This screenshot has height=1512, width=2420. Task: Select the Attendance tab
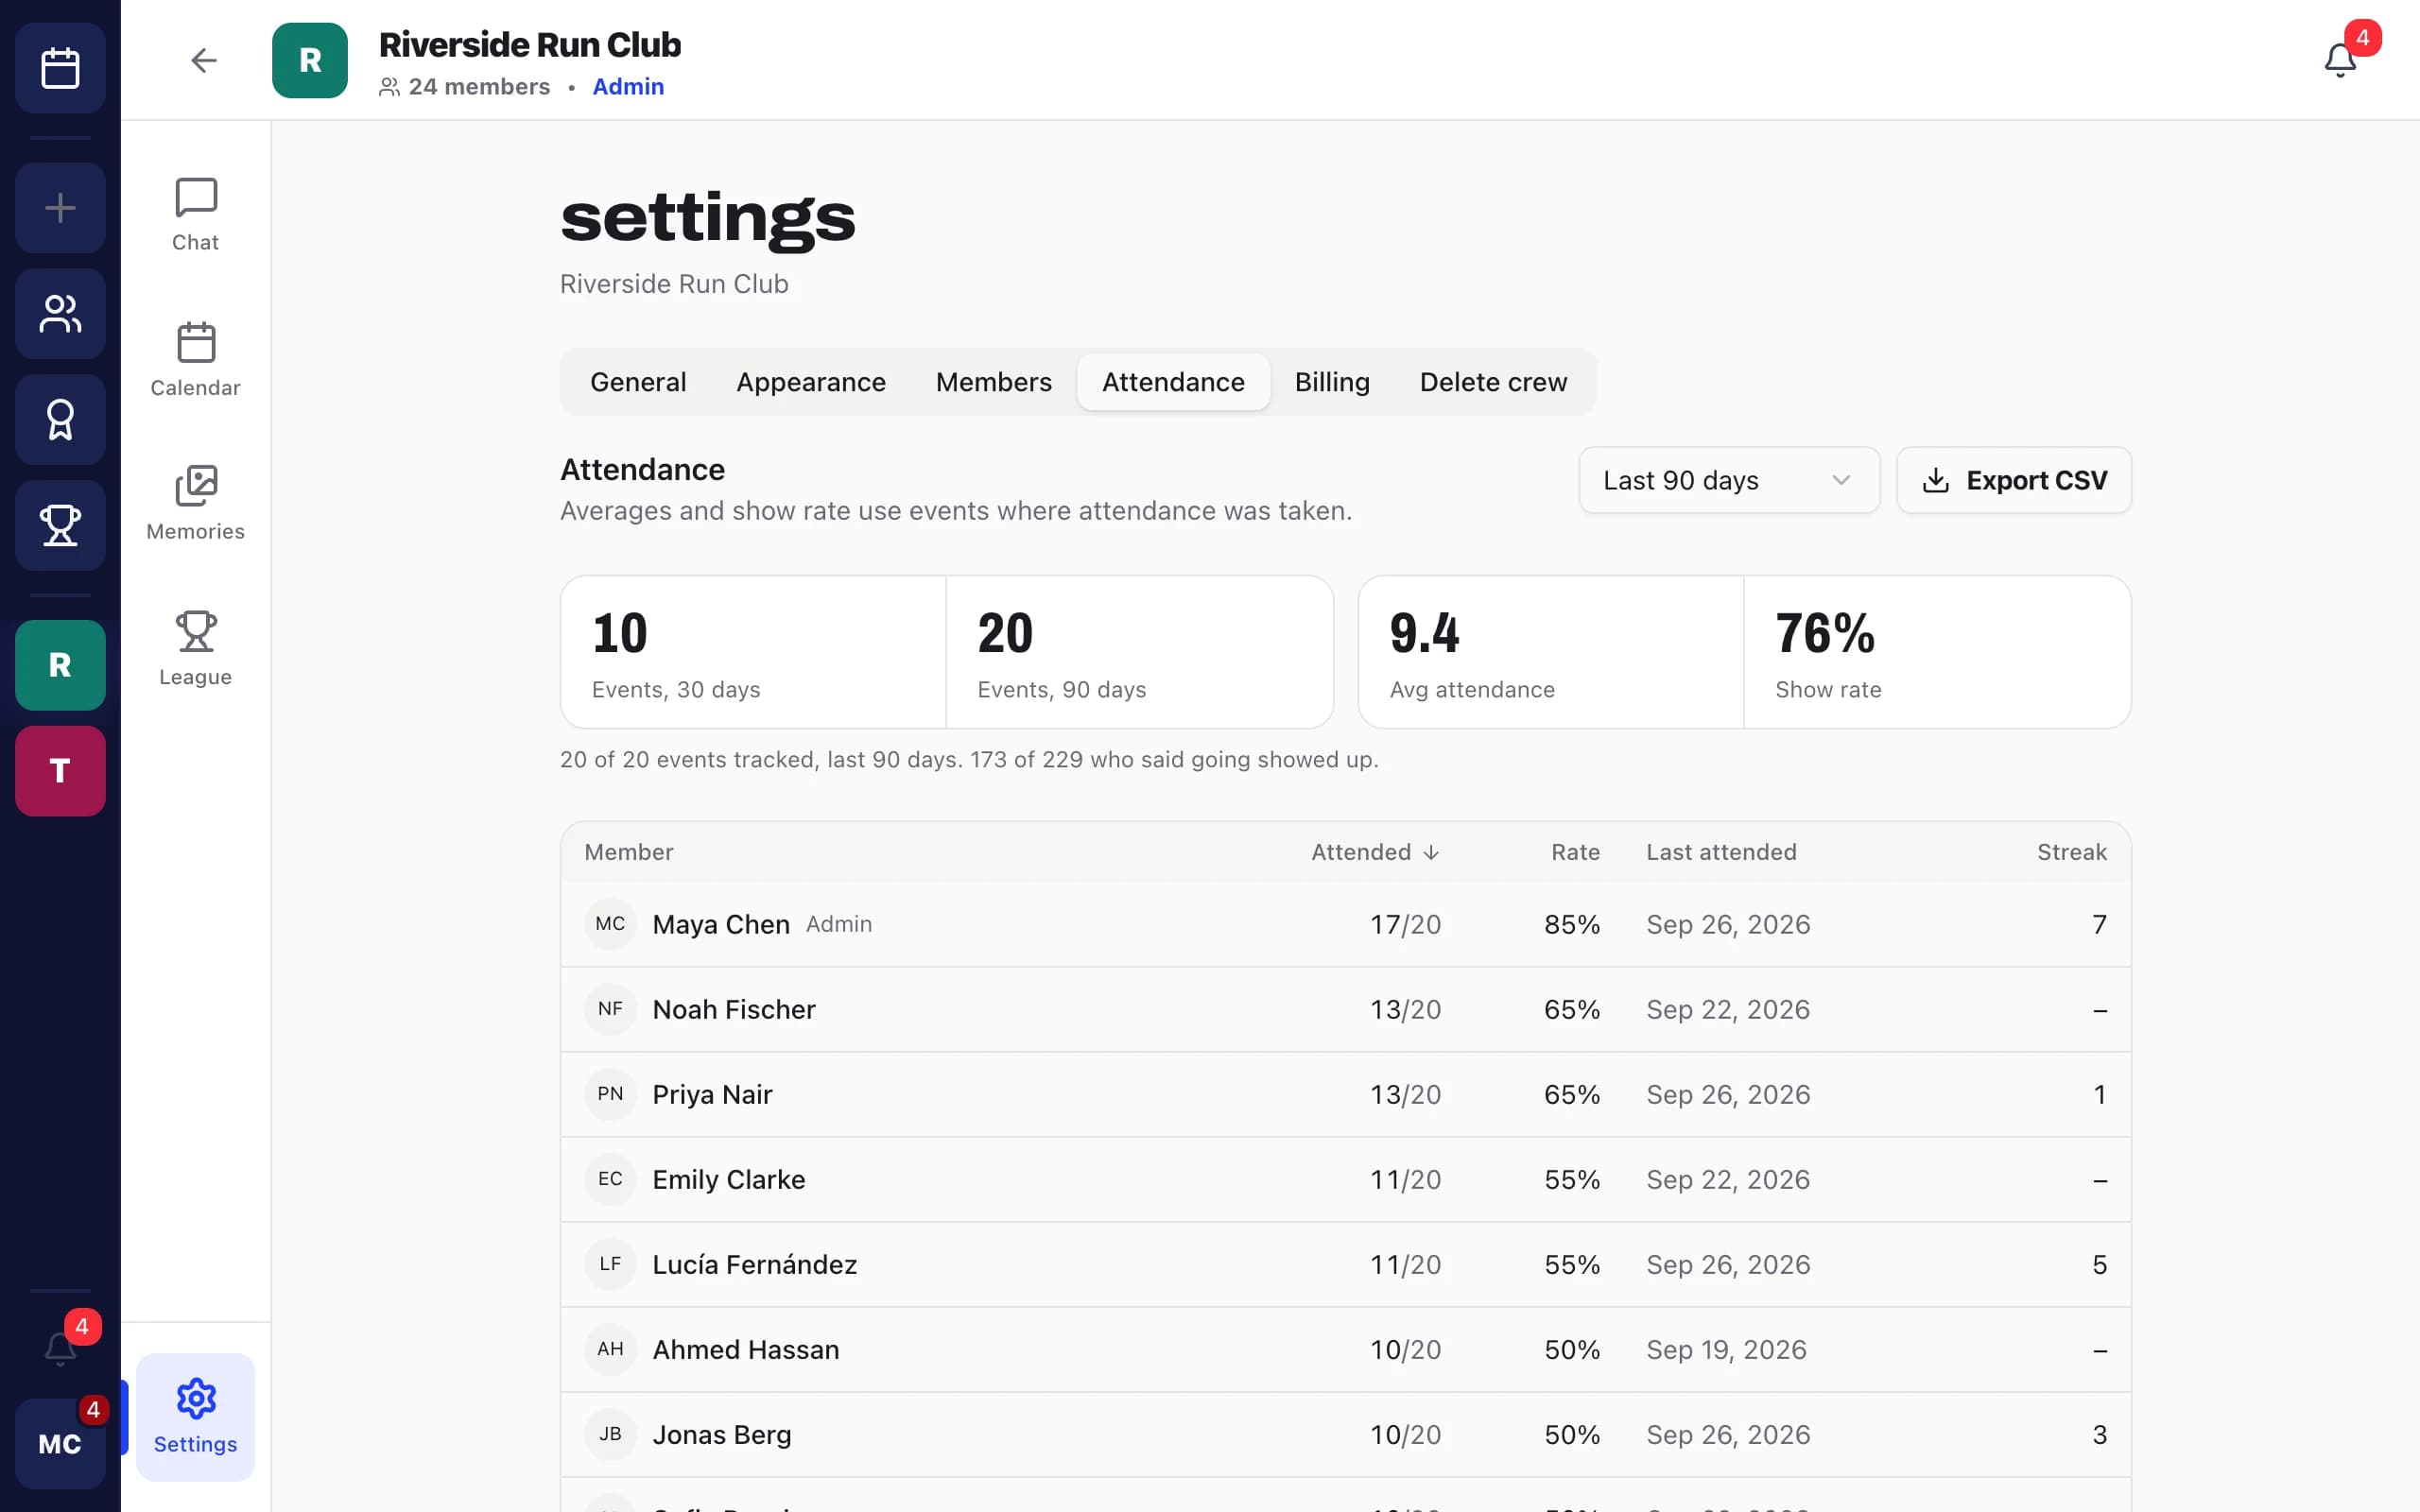(x=1173, y=382)
